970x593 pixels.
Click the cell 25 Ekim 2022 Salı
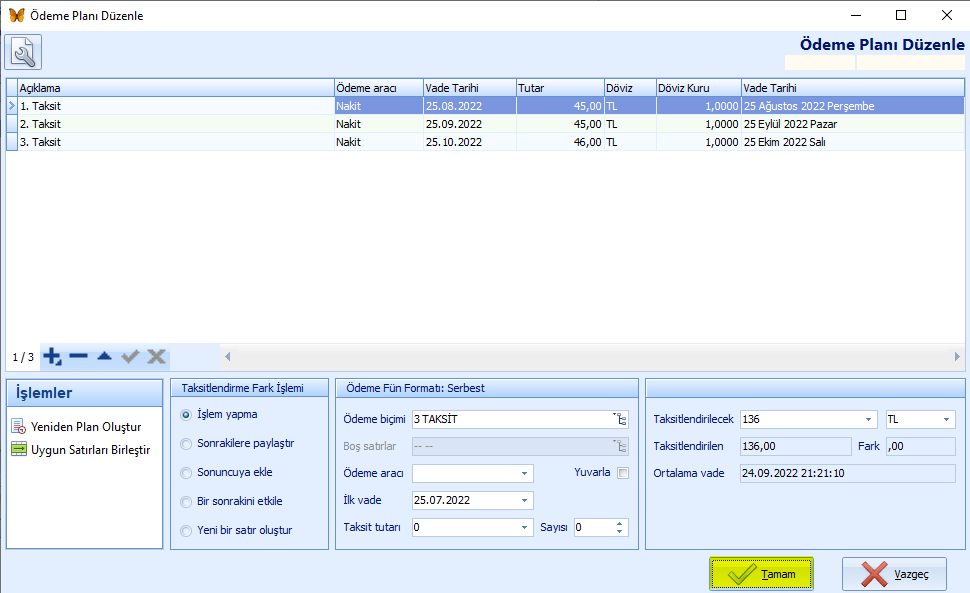click(x=853, y=142)
